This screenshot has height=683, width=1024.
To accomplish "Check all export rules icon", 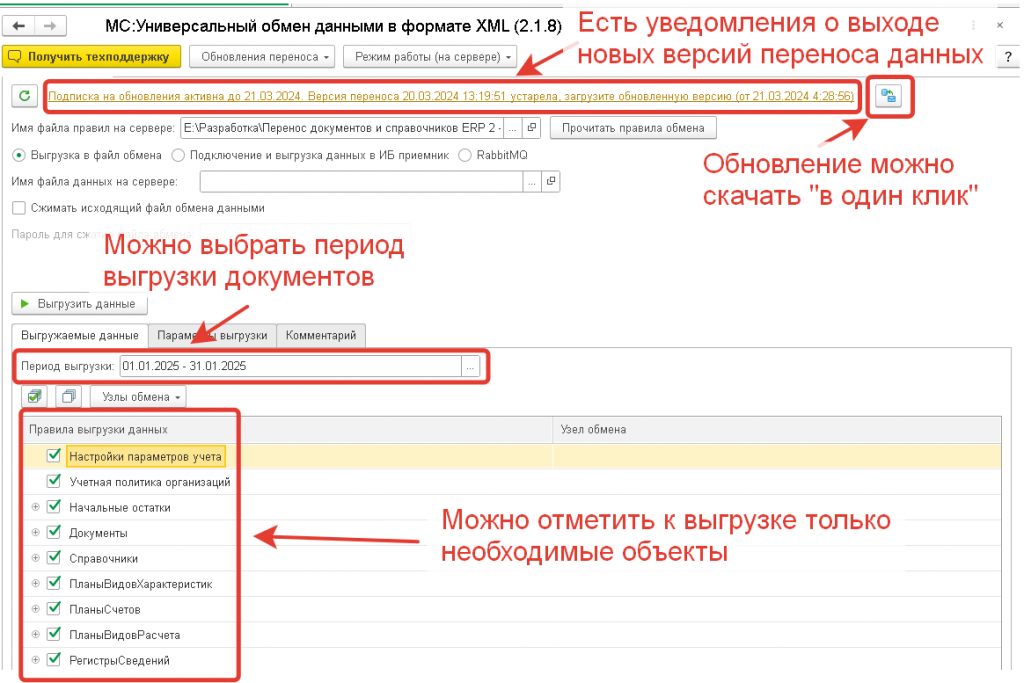I will pos(35,396).
